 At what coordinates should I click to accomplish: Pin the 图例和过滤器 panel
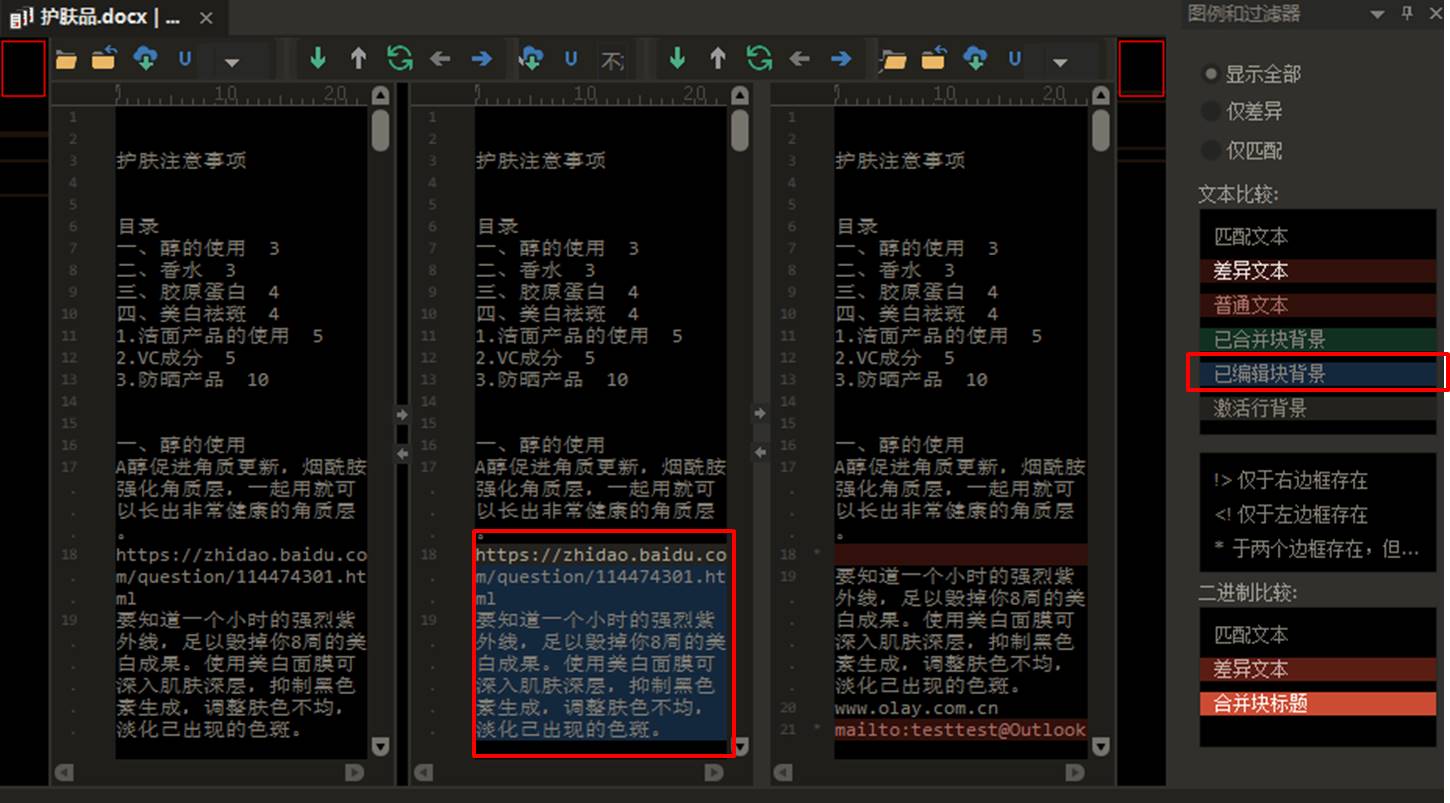tap(1407, 14)
